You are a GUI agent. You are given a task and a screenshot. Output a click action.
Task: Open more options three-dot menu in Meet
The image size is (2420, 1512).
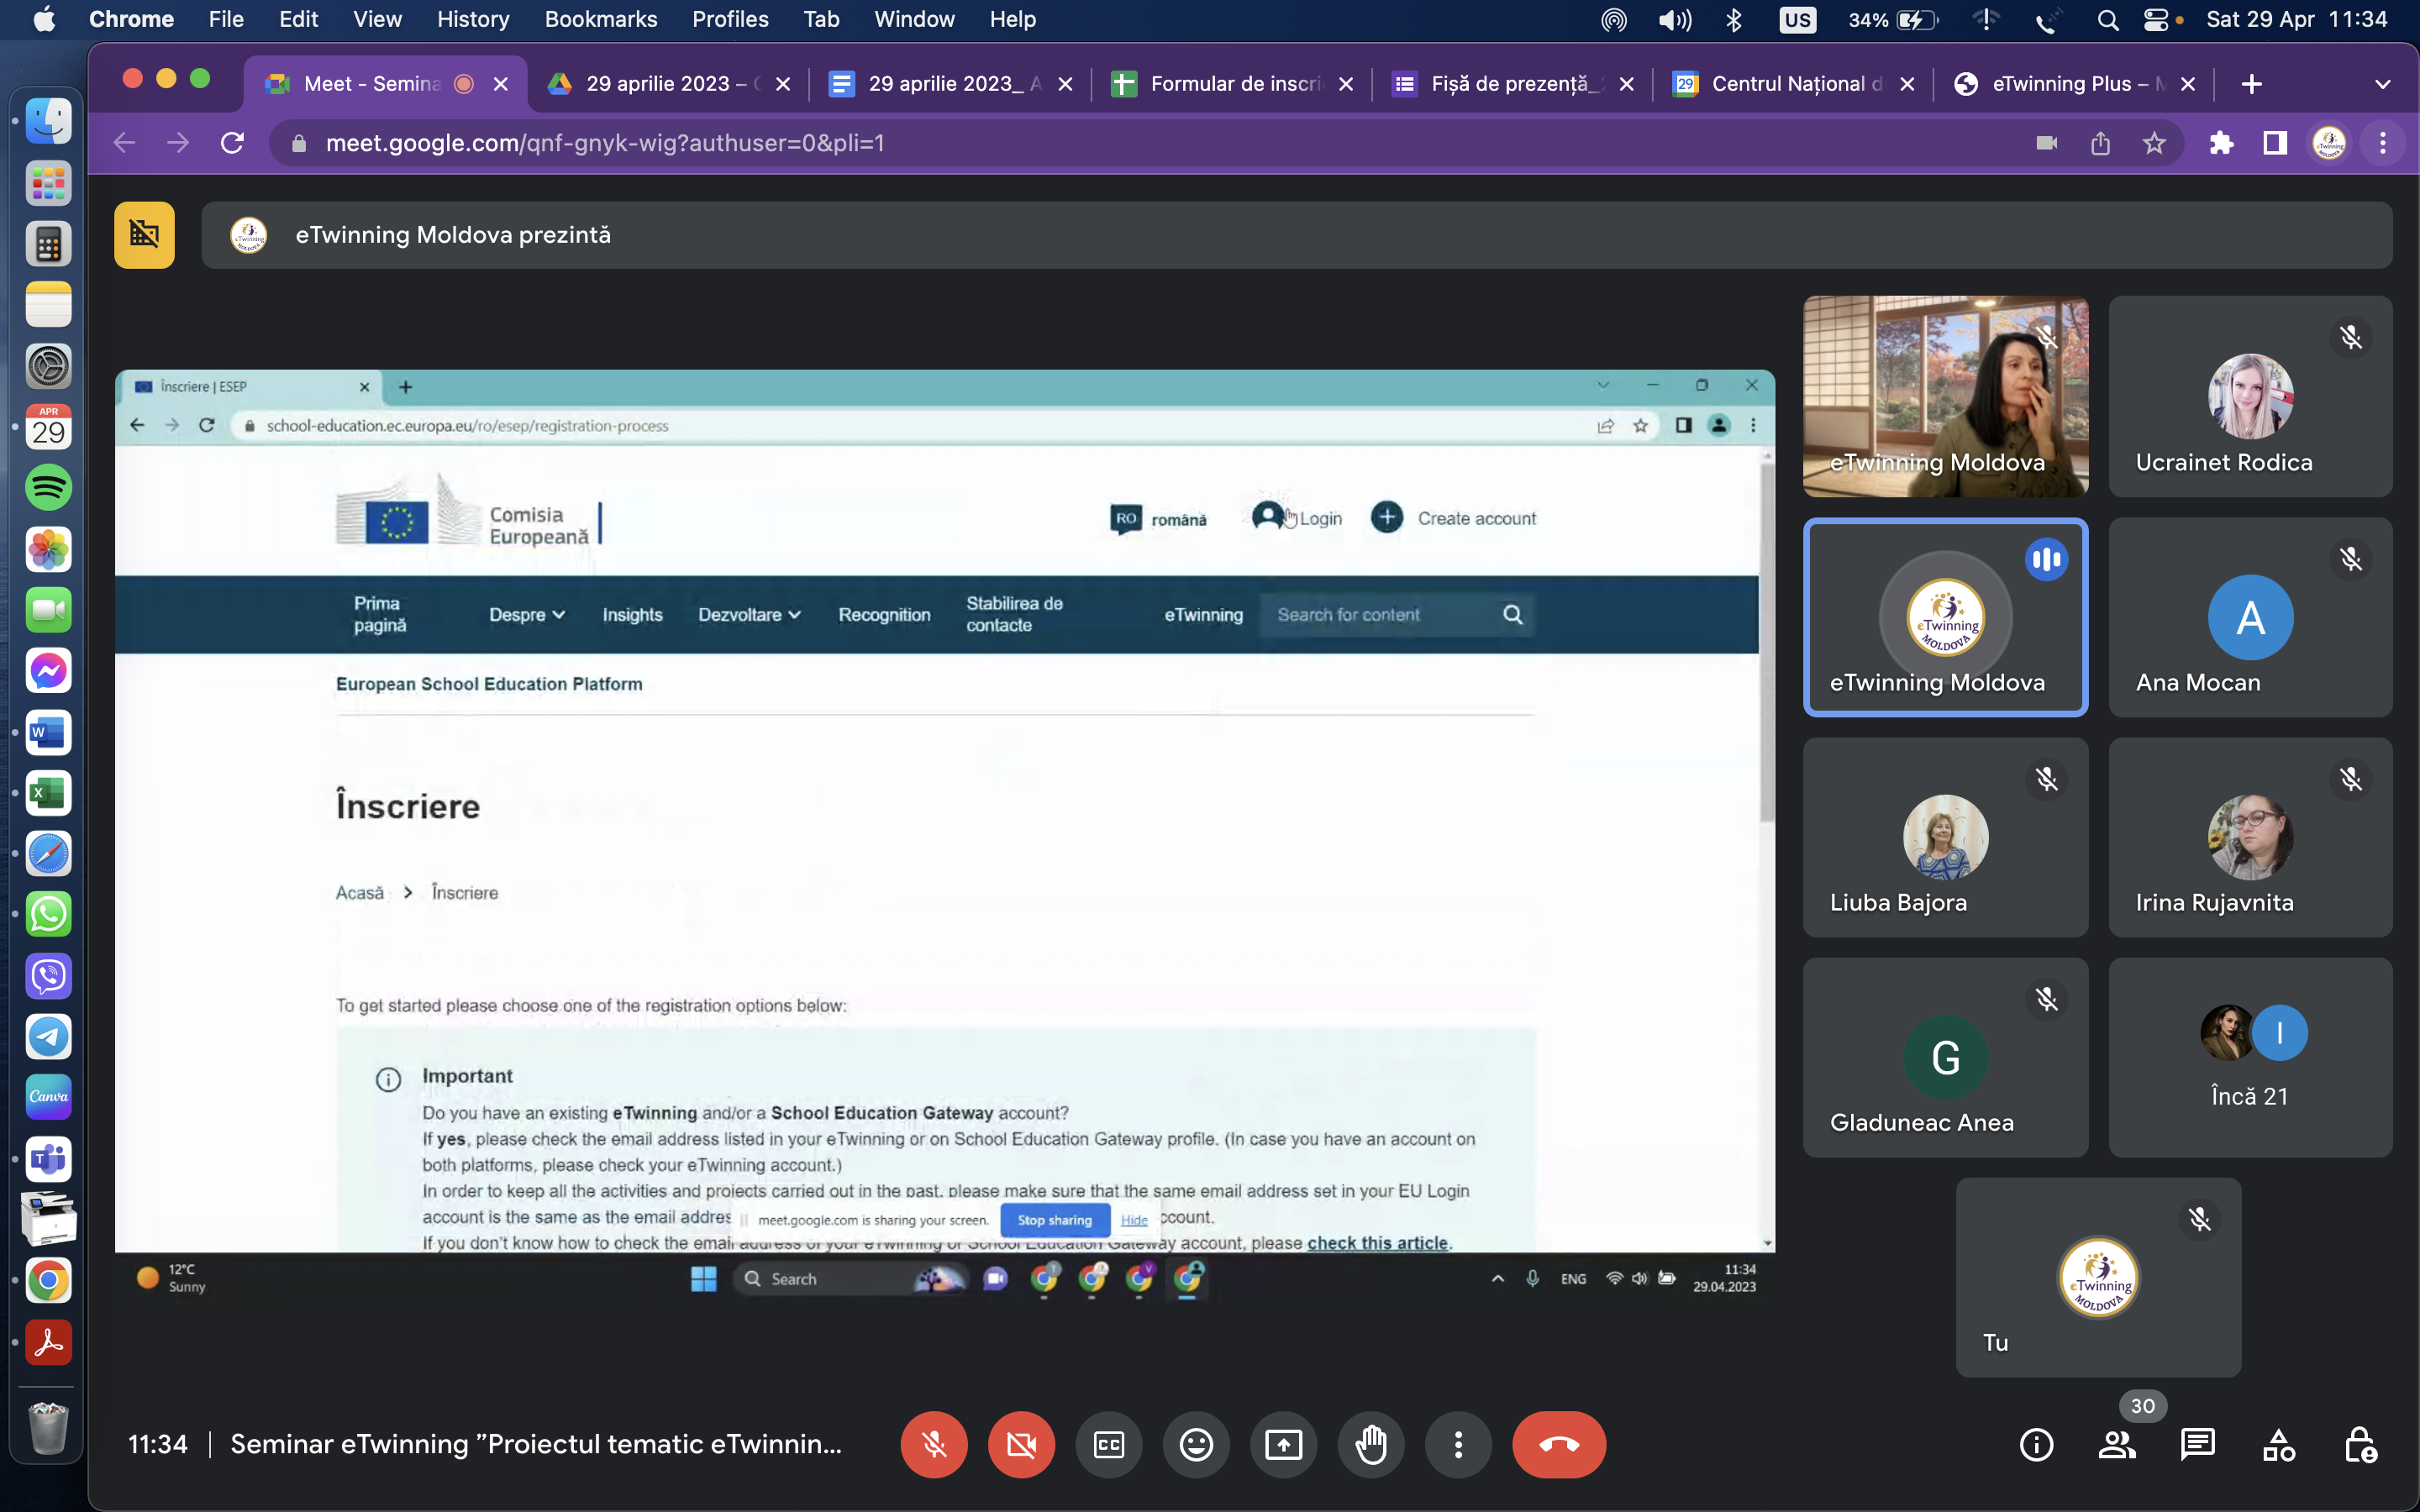(1458, 1444)
